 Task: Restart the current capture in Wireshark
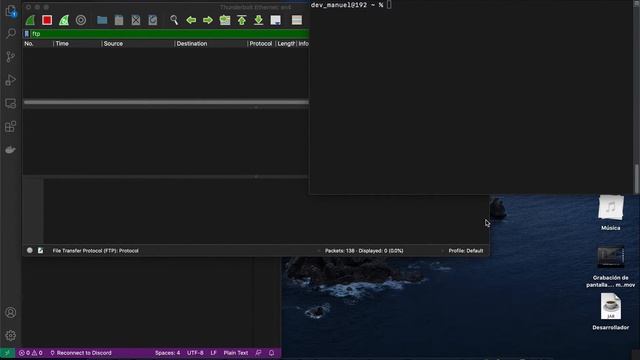click(64, 20)
